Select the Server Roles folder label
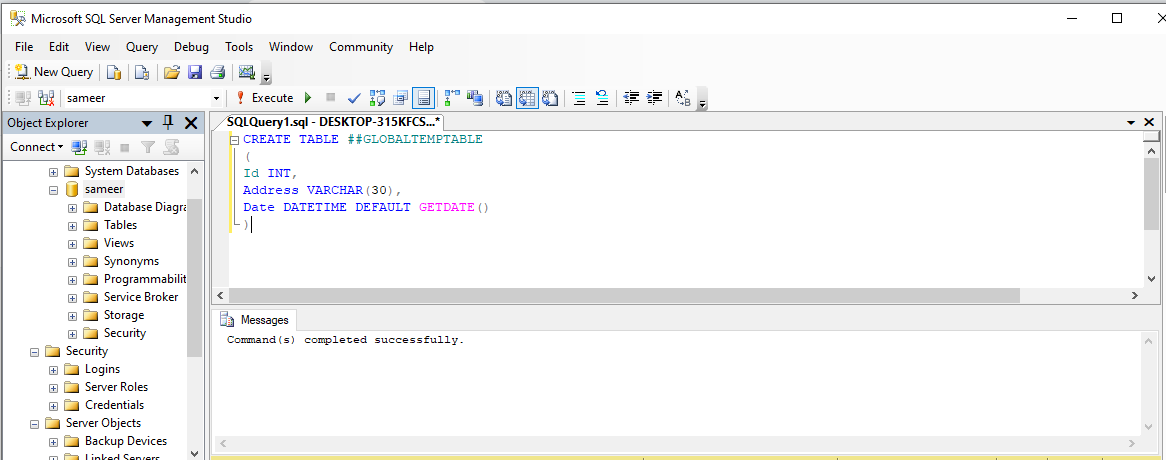The image size is (1166, 460). [116, 386]
